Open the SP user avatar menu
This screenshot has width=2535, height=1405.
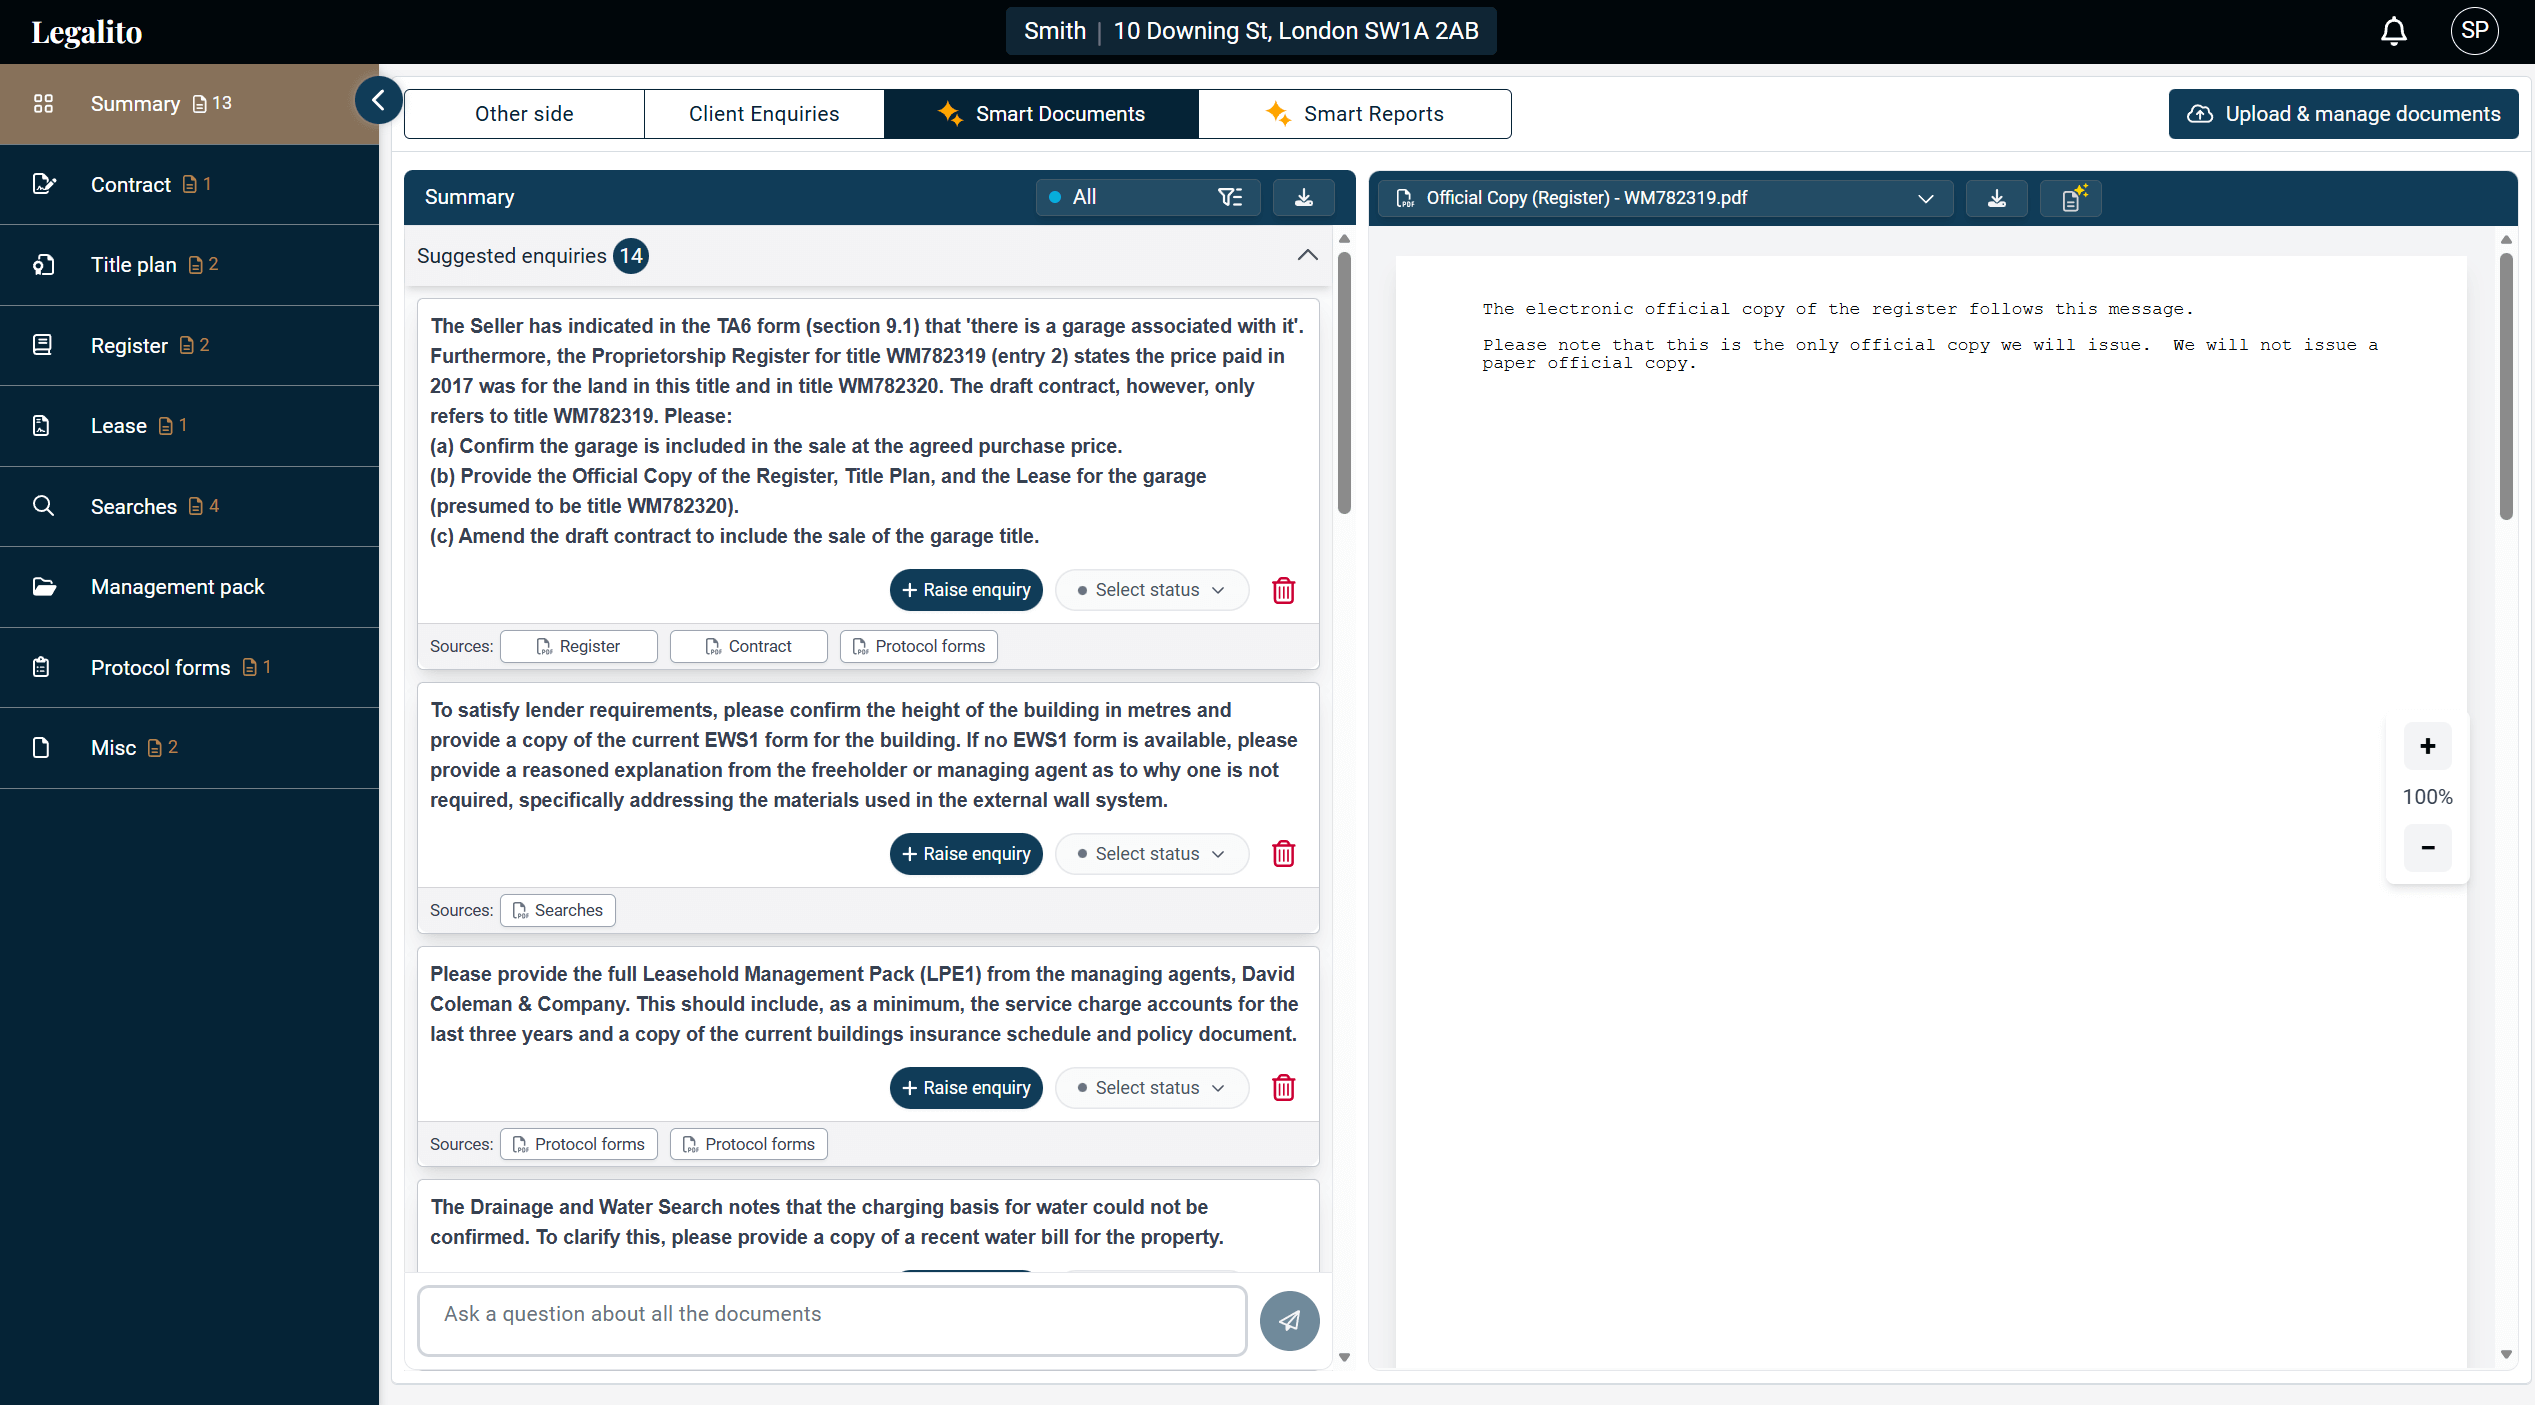pyautogui.click(x=2474, y=31)
